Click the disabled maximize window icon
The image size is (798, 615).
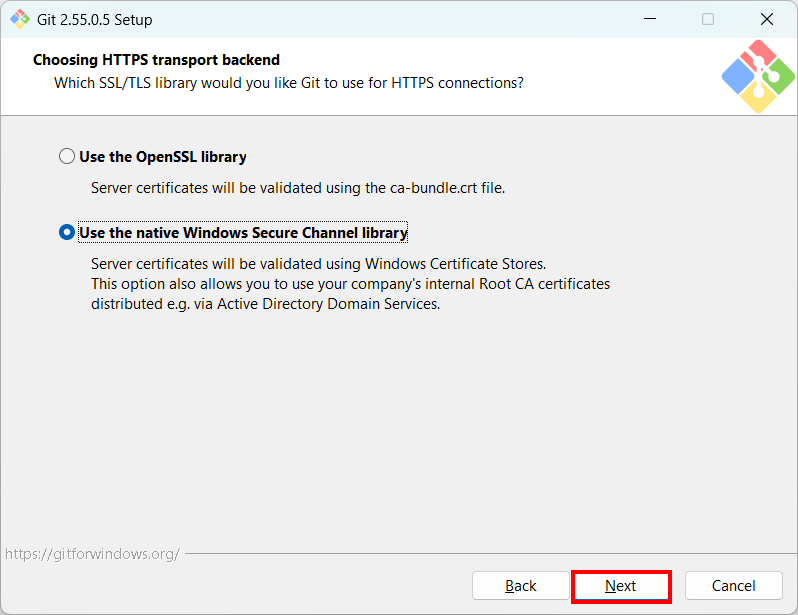coord(708,19)
